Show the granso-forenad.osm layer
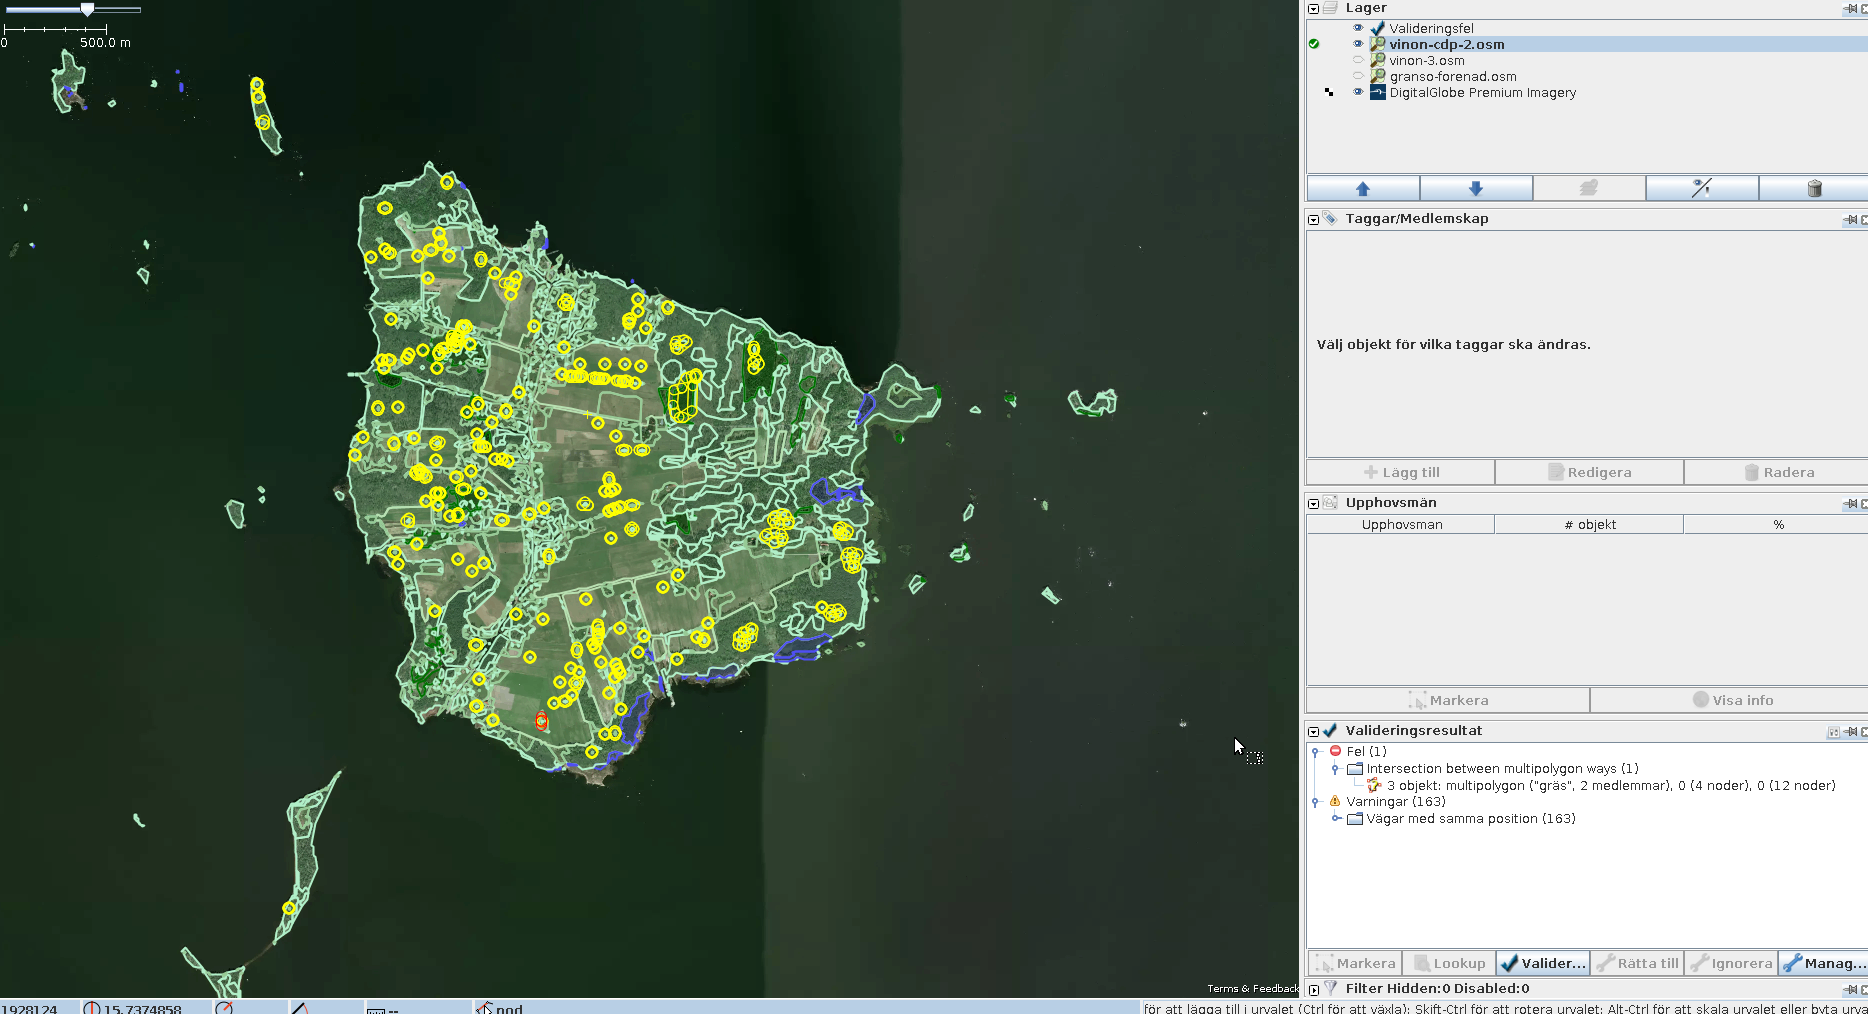 pyautogui.click(x=1358, y=76)
